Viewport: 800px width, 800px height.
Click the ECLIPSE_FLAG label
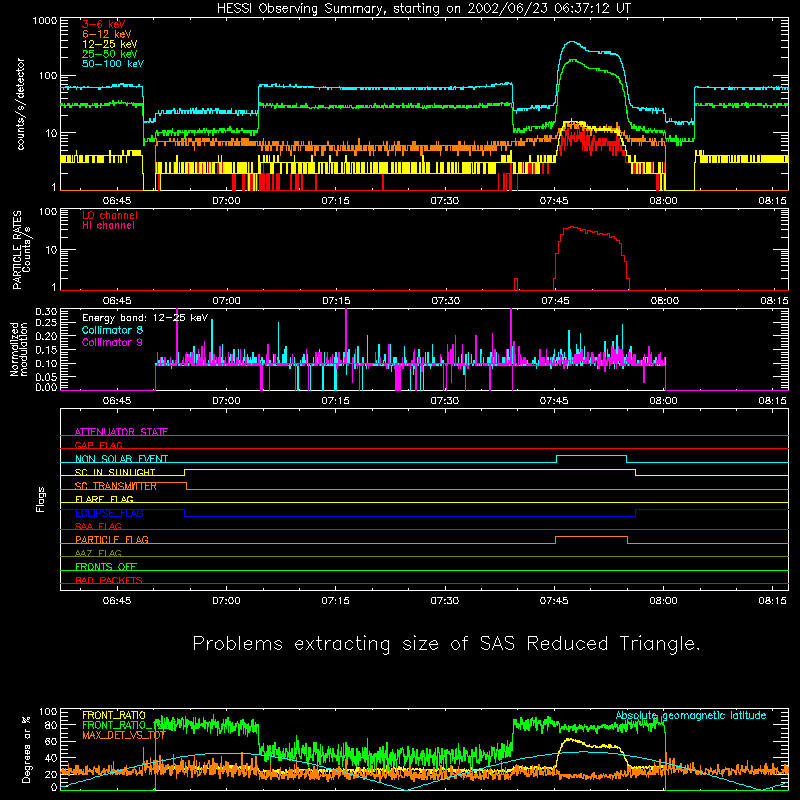(x=109, y=513)
